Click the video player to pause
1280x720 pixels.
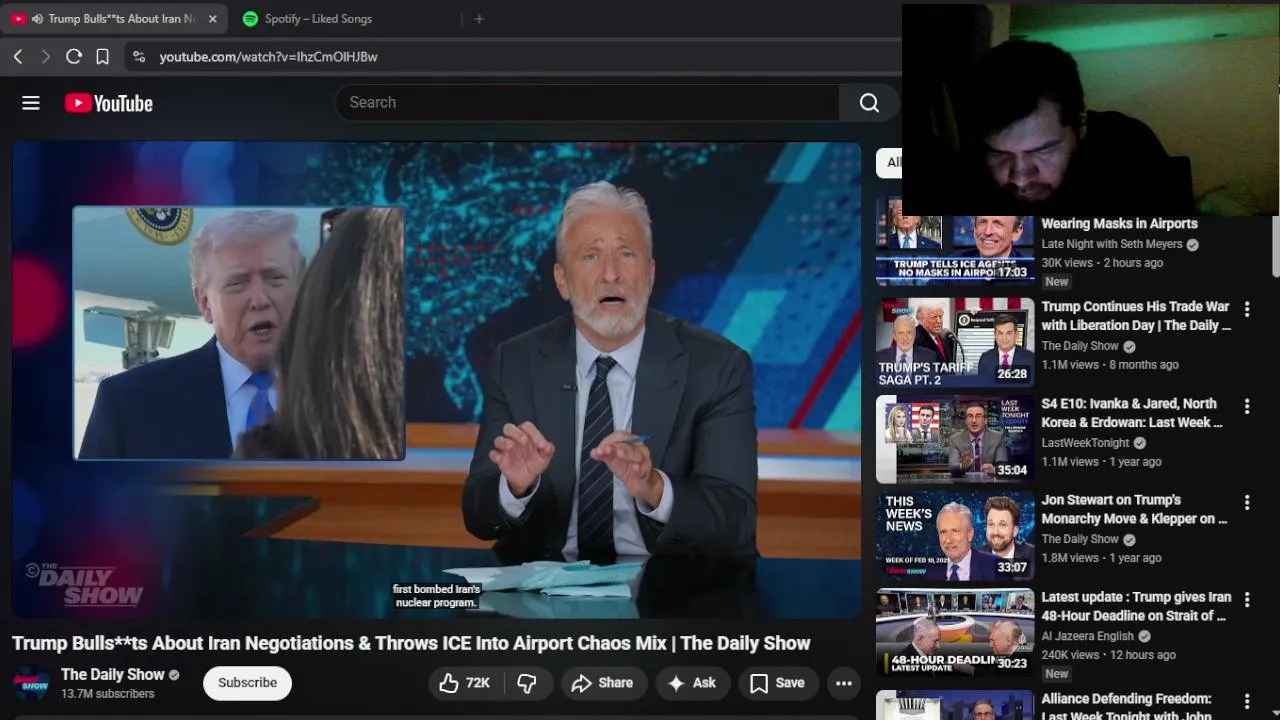tap(436, 380)
